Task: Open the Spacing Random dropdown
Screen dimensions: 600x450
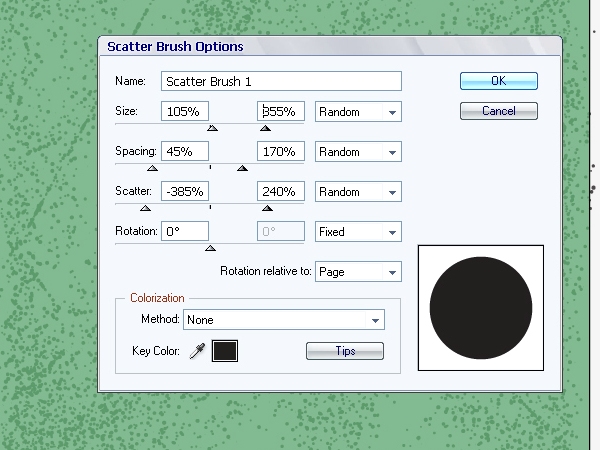Action: 358,152
